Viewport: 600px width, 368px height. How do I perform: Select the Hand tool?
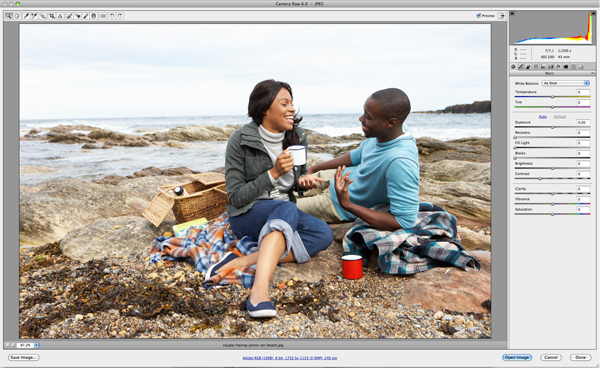(x=16, y=16)
